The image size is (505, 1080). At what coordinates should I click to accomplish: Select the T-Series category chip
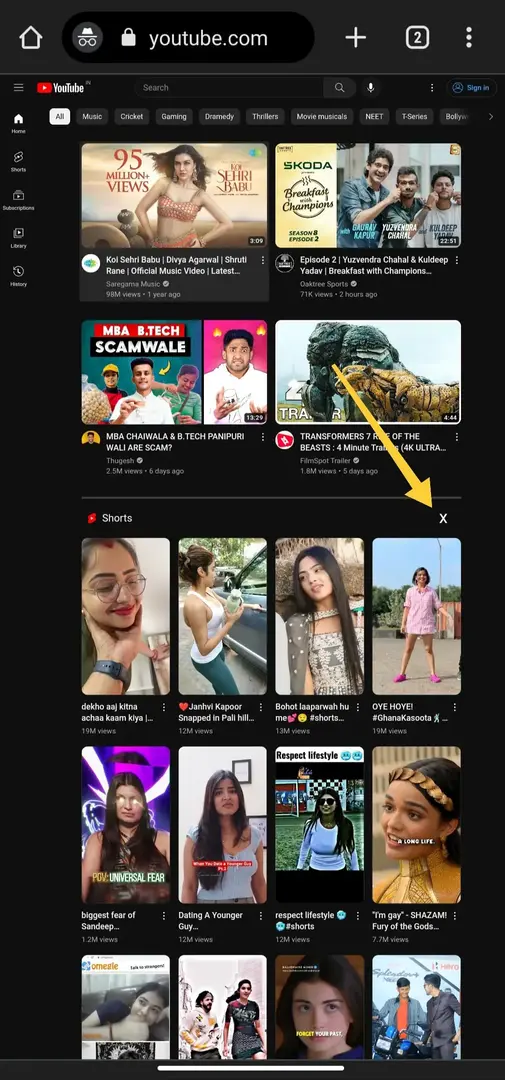(x=415, y=116)
